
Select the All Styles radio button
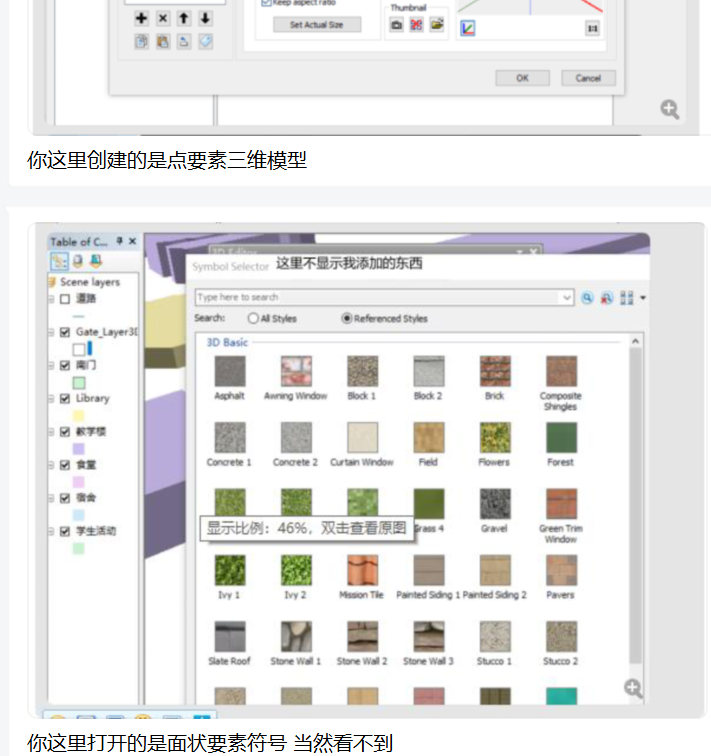[253, 318]
